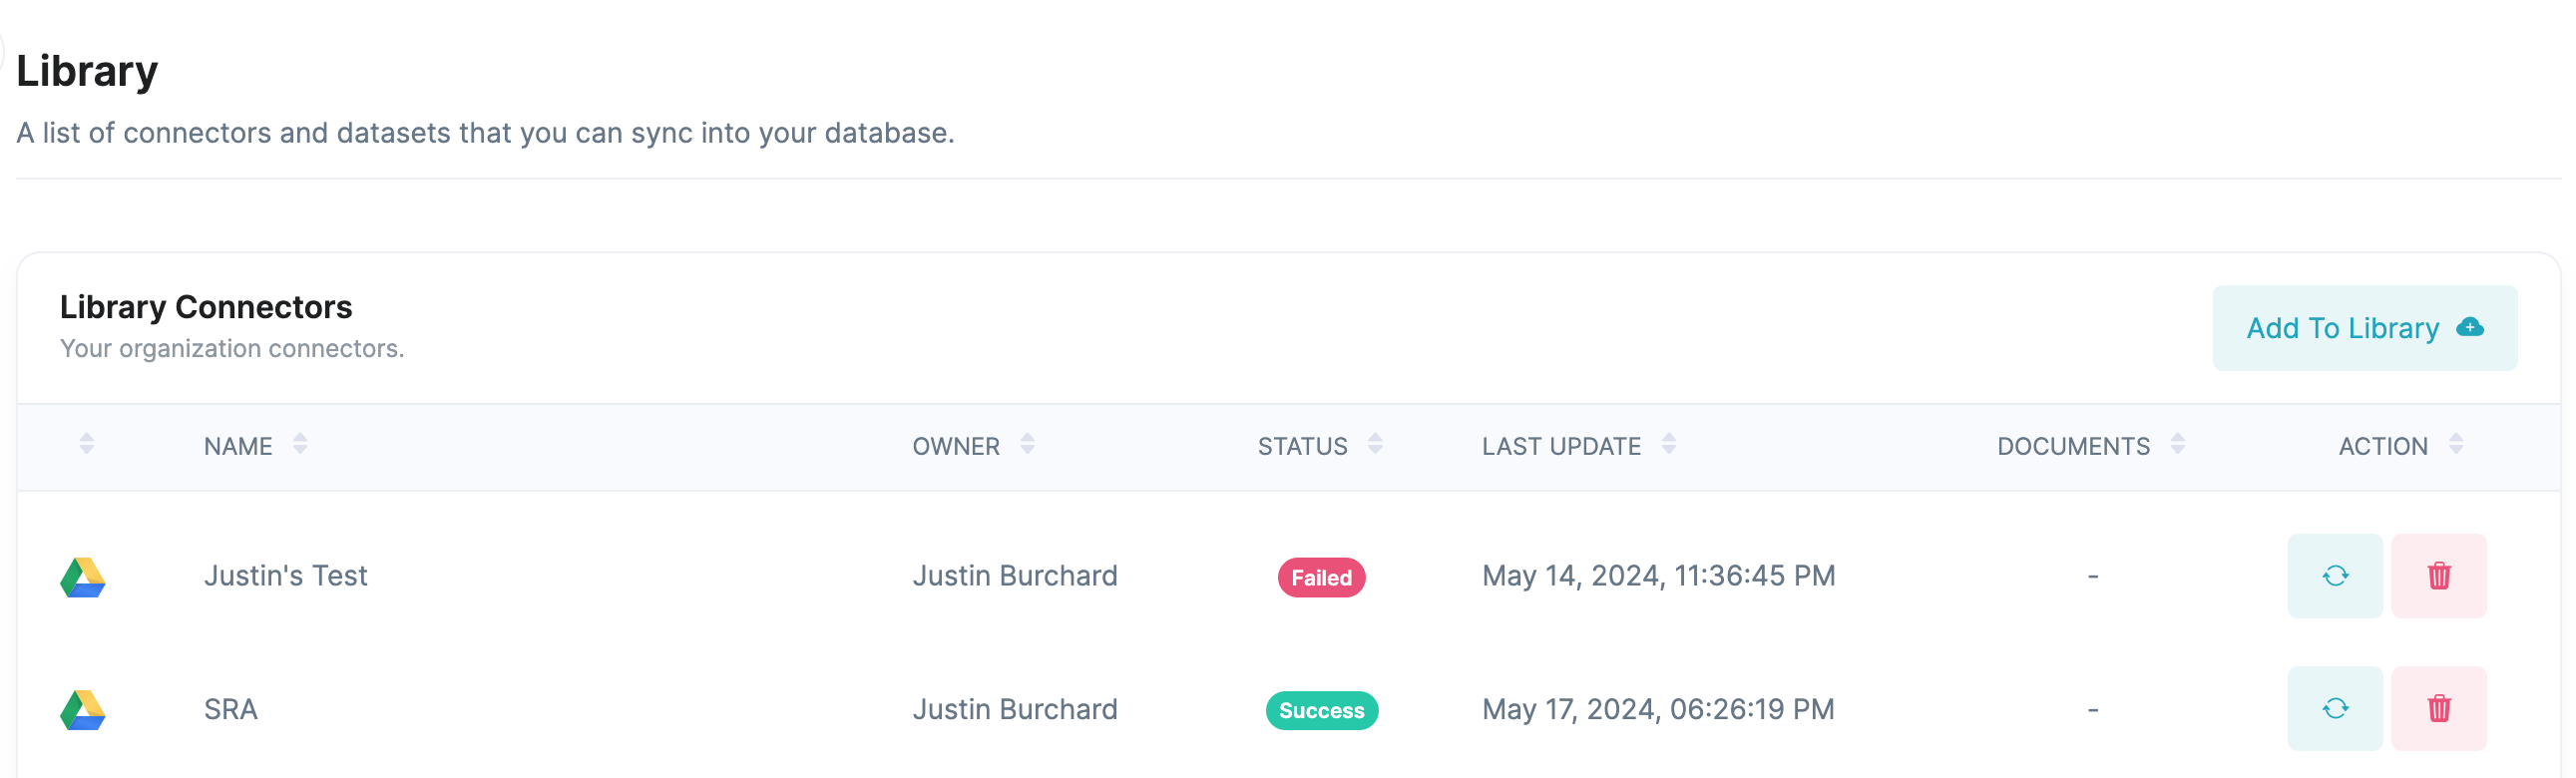
Task: Click the cloud upload icon in Add To Library
Action: coord(2469,327)
